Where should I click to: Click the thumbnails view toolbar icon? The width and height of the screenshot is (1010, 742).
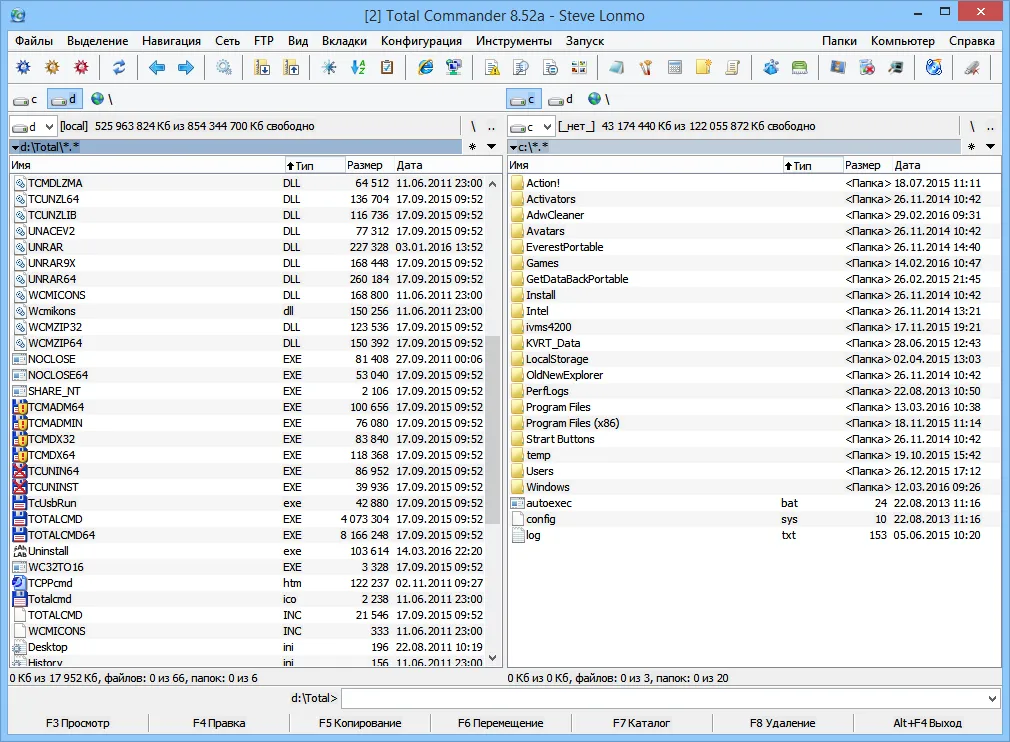[x=579, y=67]
